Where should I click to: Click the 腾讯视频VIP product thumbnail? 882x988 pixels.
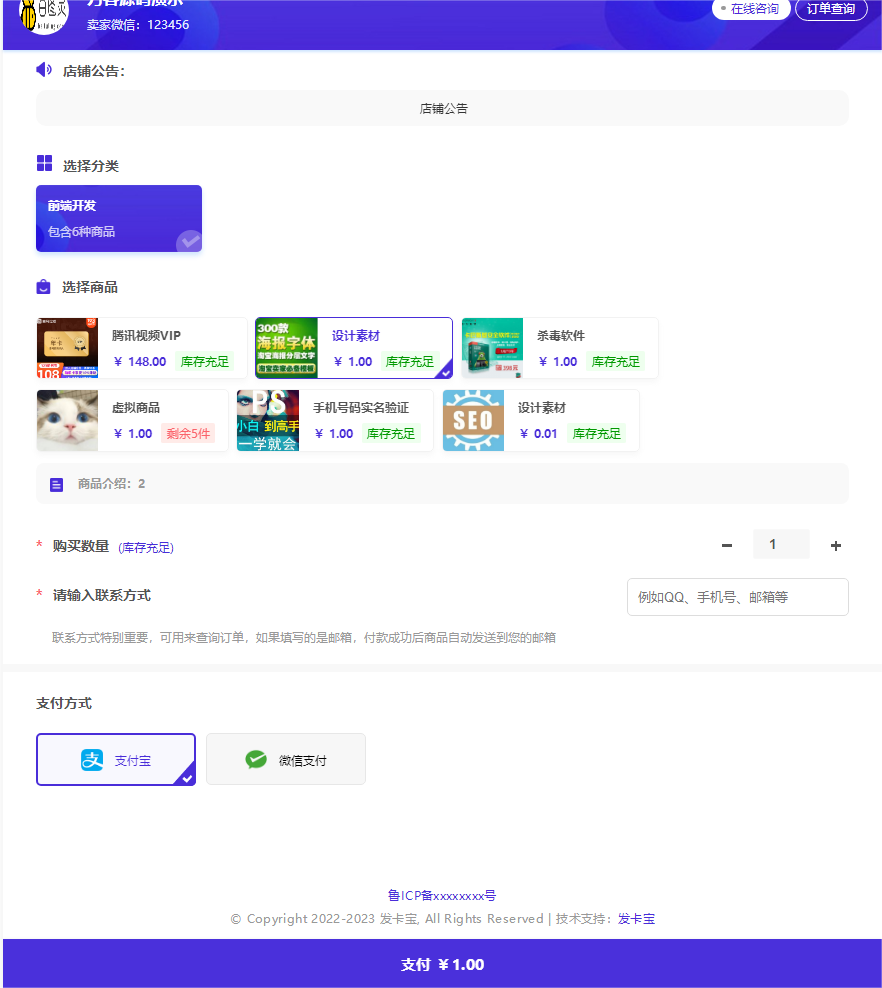tap(67, 348)
